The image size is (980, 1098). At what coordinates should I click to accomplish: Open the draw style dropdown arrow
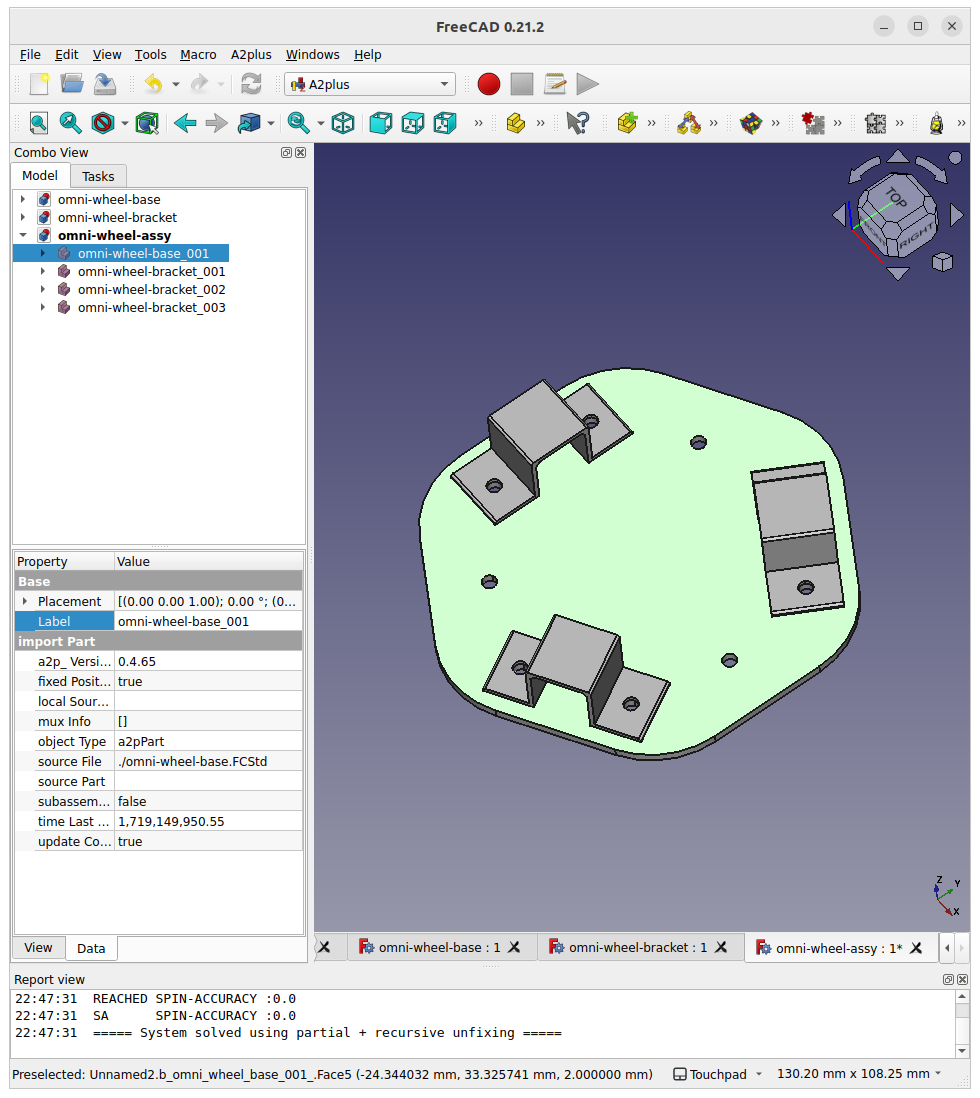125,123
